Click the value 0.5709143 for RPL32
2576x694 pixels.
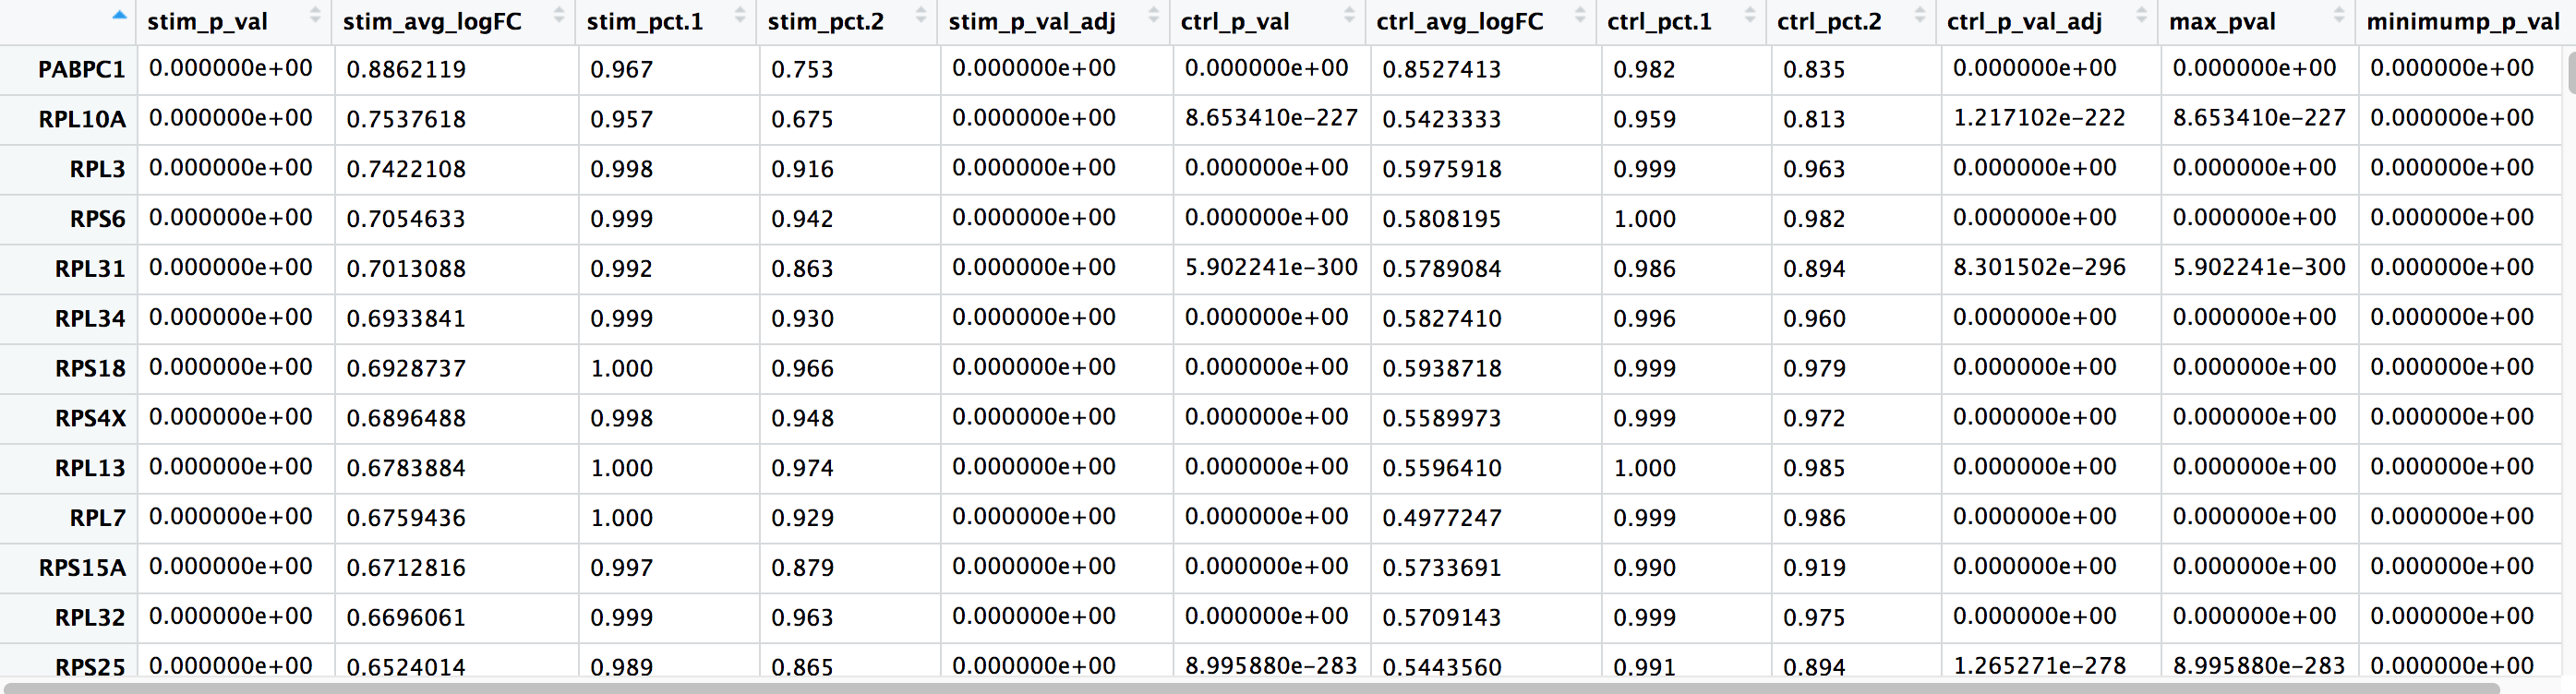pyautogui.click(x=1442, y=618)
